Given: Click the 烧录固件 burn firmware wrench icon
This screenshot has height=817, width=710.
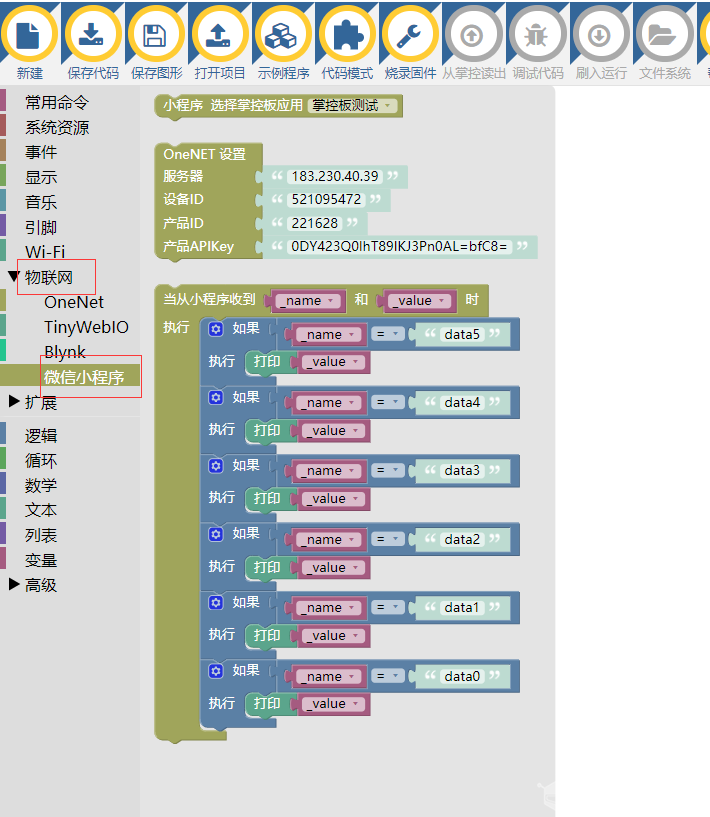Looking at the screenshot, I should point(410,35).
